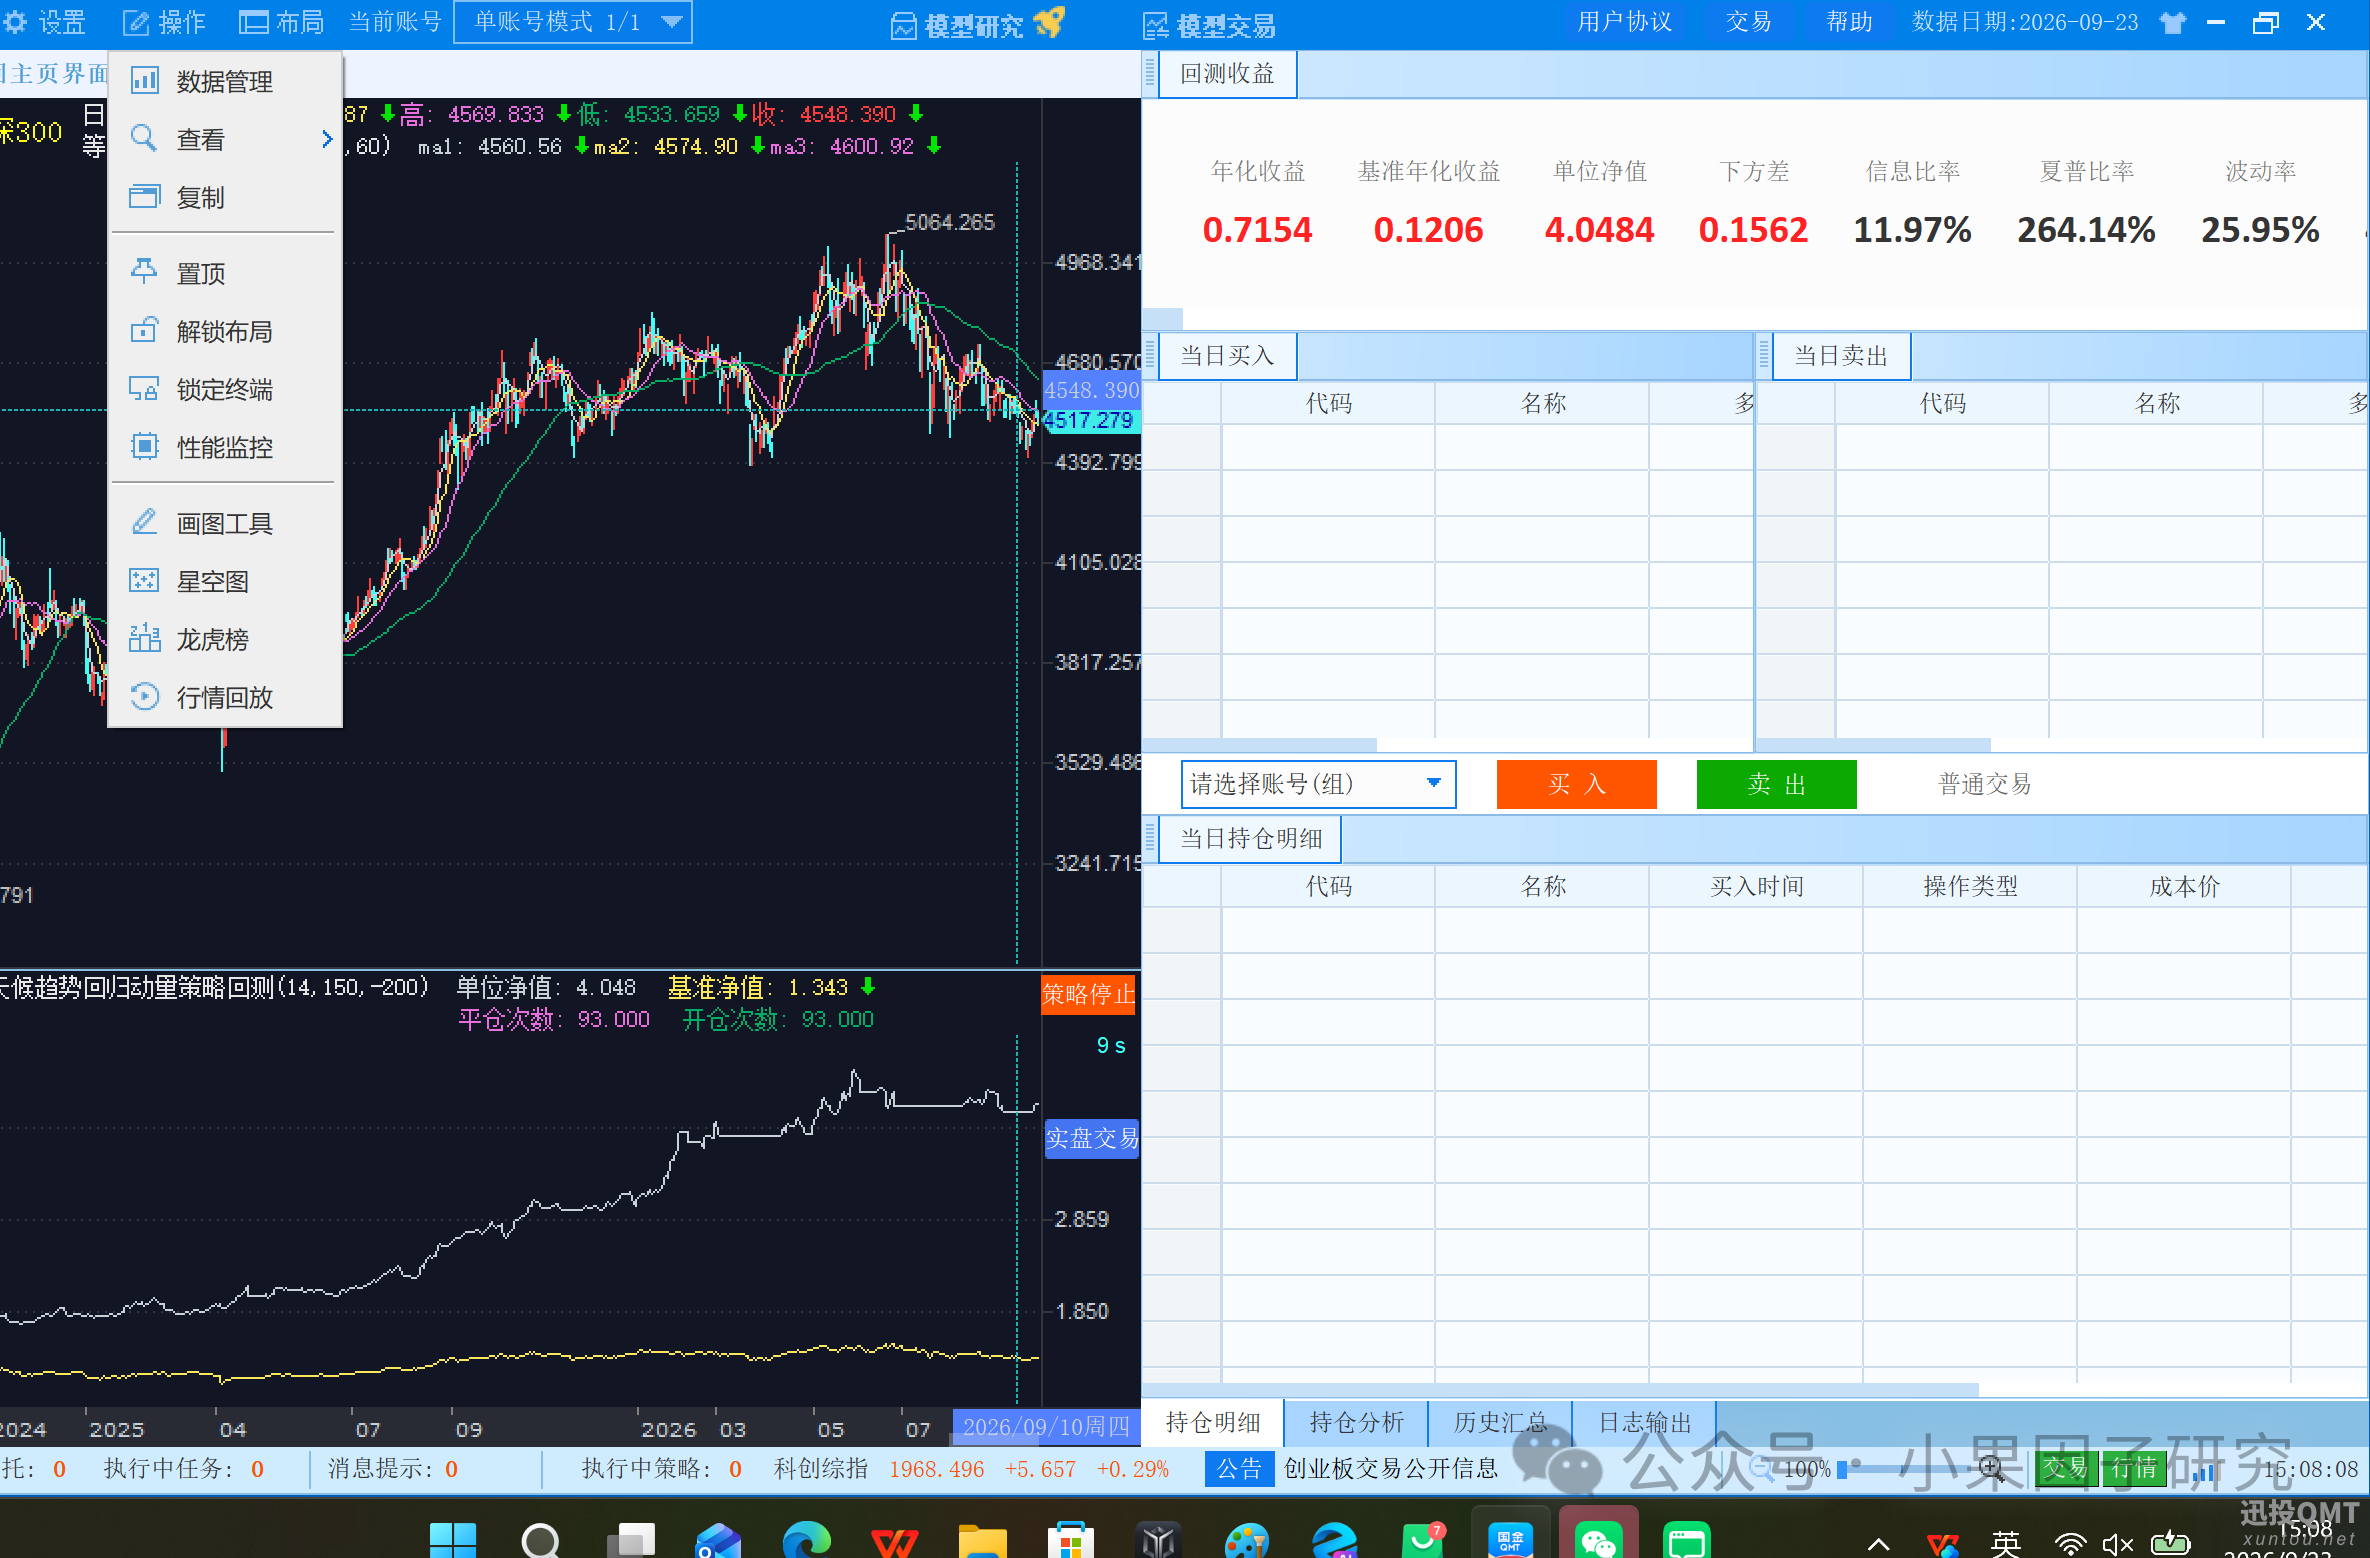
Task: Open the Windows Start menu
Action: click(453, 1539)
